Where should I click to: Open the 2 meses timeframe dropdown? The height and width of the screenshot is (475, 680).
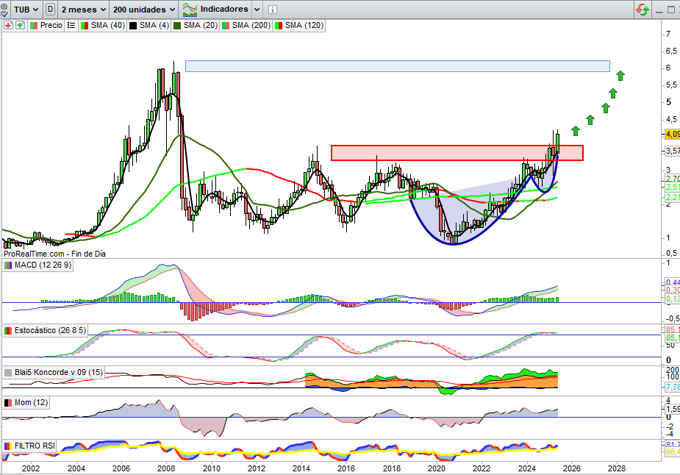pos(83,9)
